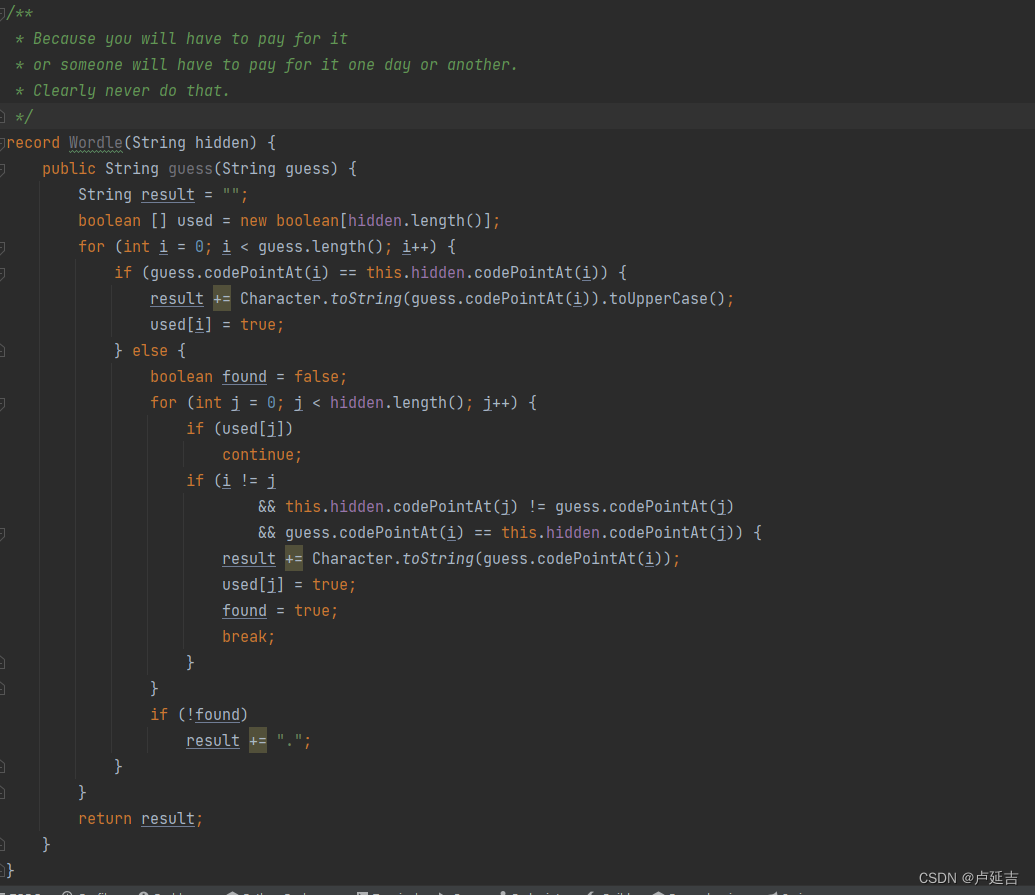Click the comment line 'Because you will have to pay for it'
Viewport: 1035px width, 895px height.
190,39
